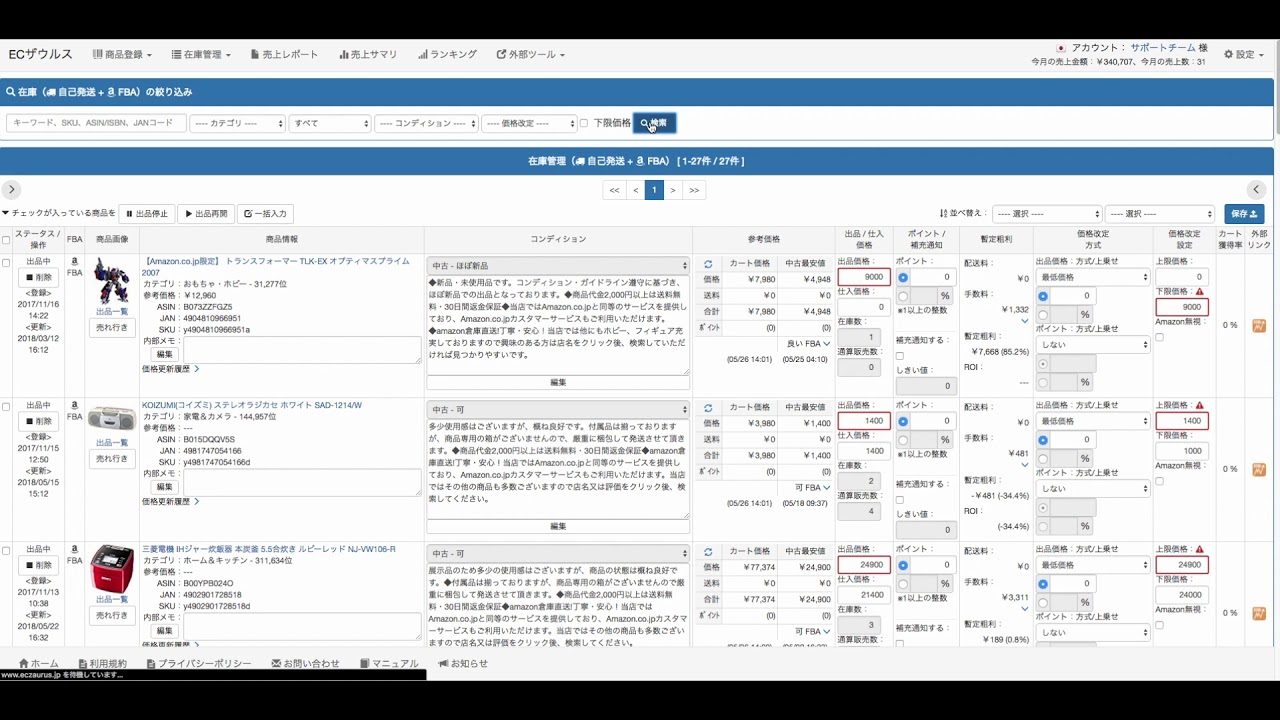Expand first 並べ替え sort dropdown
Image resolution: width=1280 pixels, height=720 pixels.
pyautogui.click(x=1046, y=214)
